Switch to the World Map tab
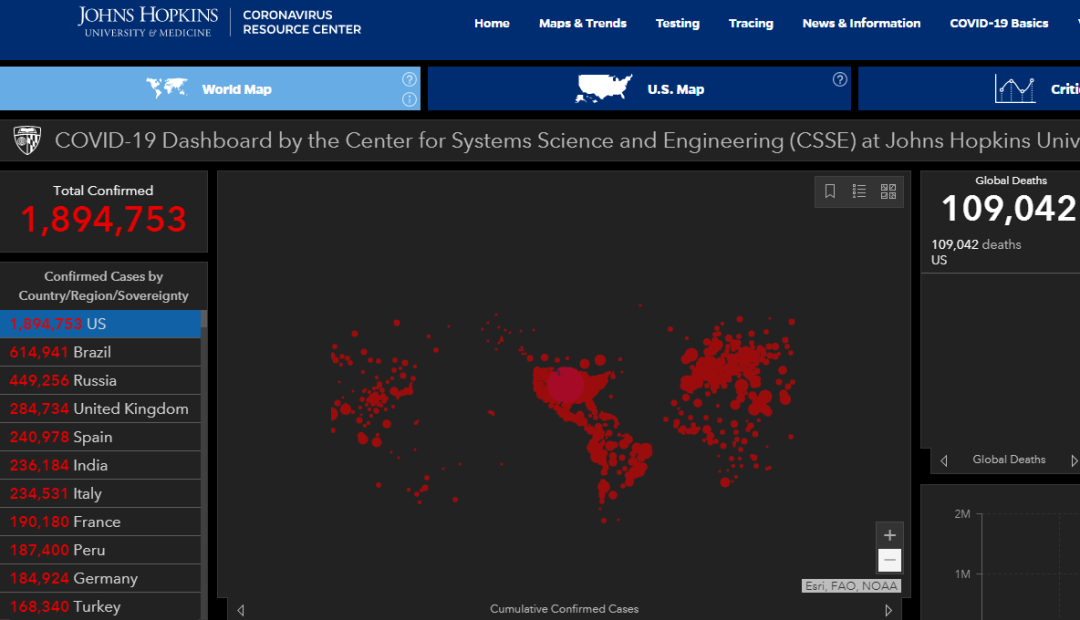 click(x=210, y=89)
